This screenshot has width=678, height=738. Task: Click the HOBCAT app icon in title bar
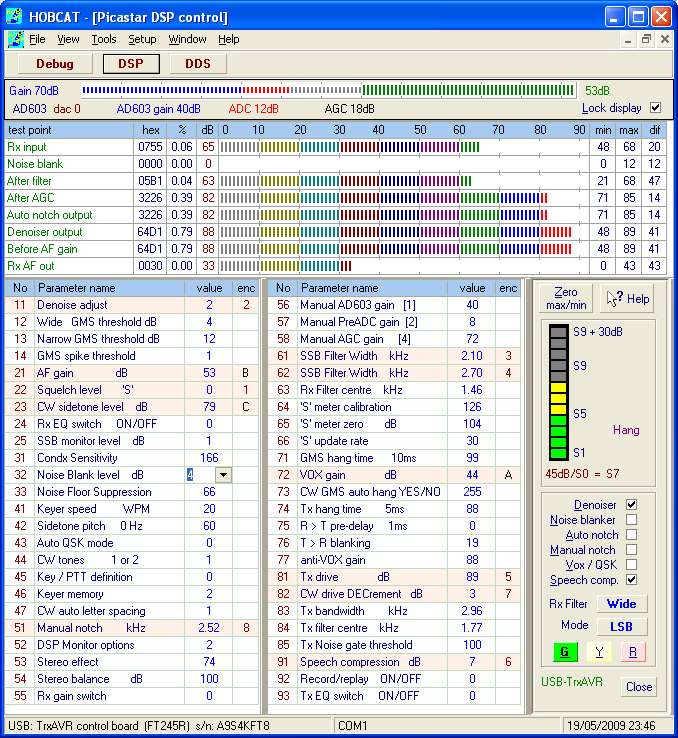(x=16, y=17)
